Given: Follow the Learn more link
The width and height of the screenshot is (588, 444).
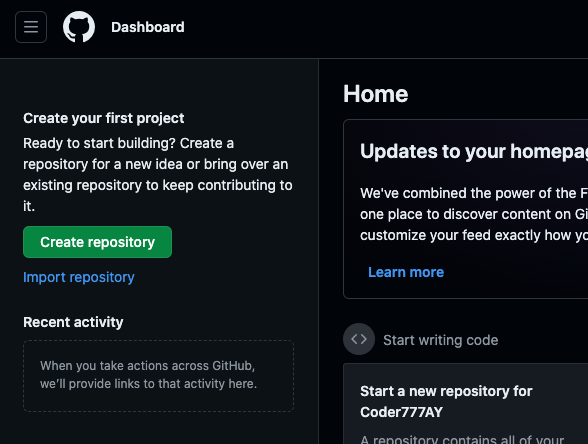Looking at the screenshot, I should (406, 272).
